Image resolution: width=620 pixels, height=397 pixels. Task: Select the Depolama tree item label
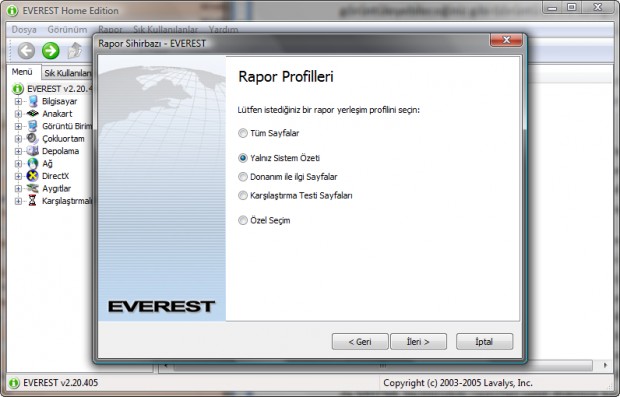click(60, 151)
